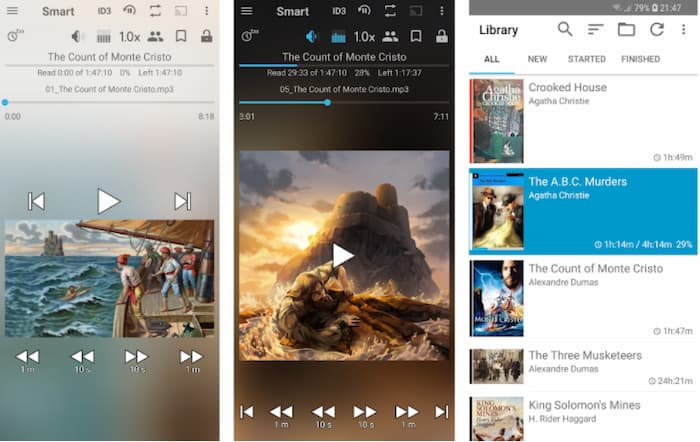
Task: Play via cover overlay in dark player
Action: [343, 255]
